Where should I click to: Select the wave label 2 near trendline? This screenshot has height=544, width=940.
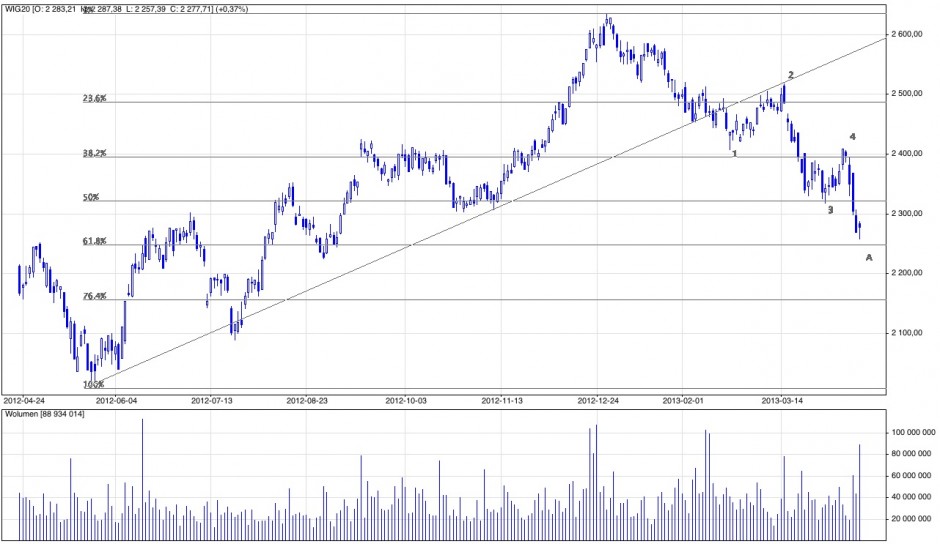coord(791,75)
